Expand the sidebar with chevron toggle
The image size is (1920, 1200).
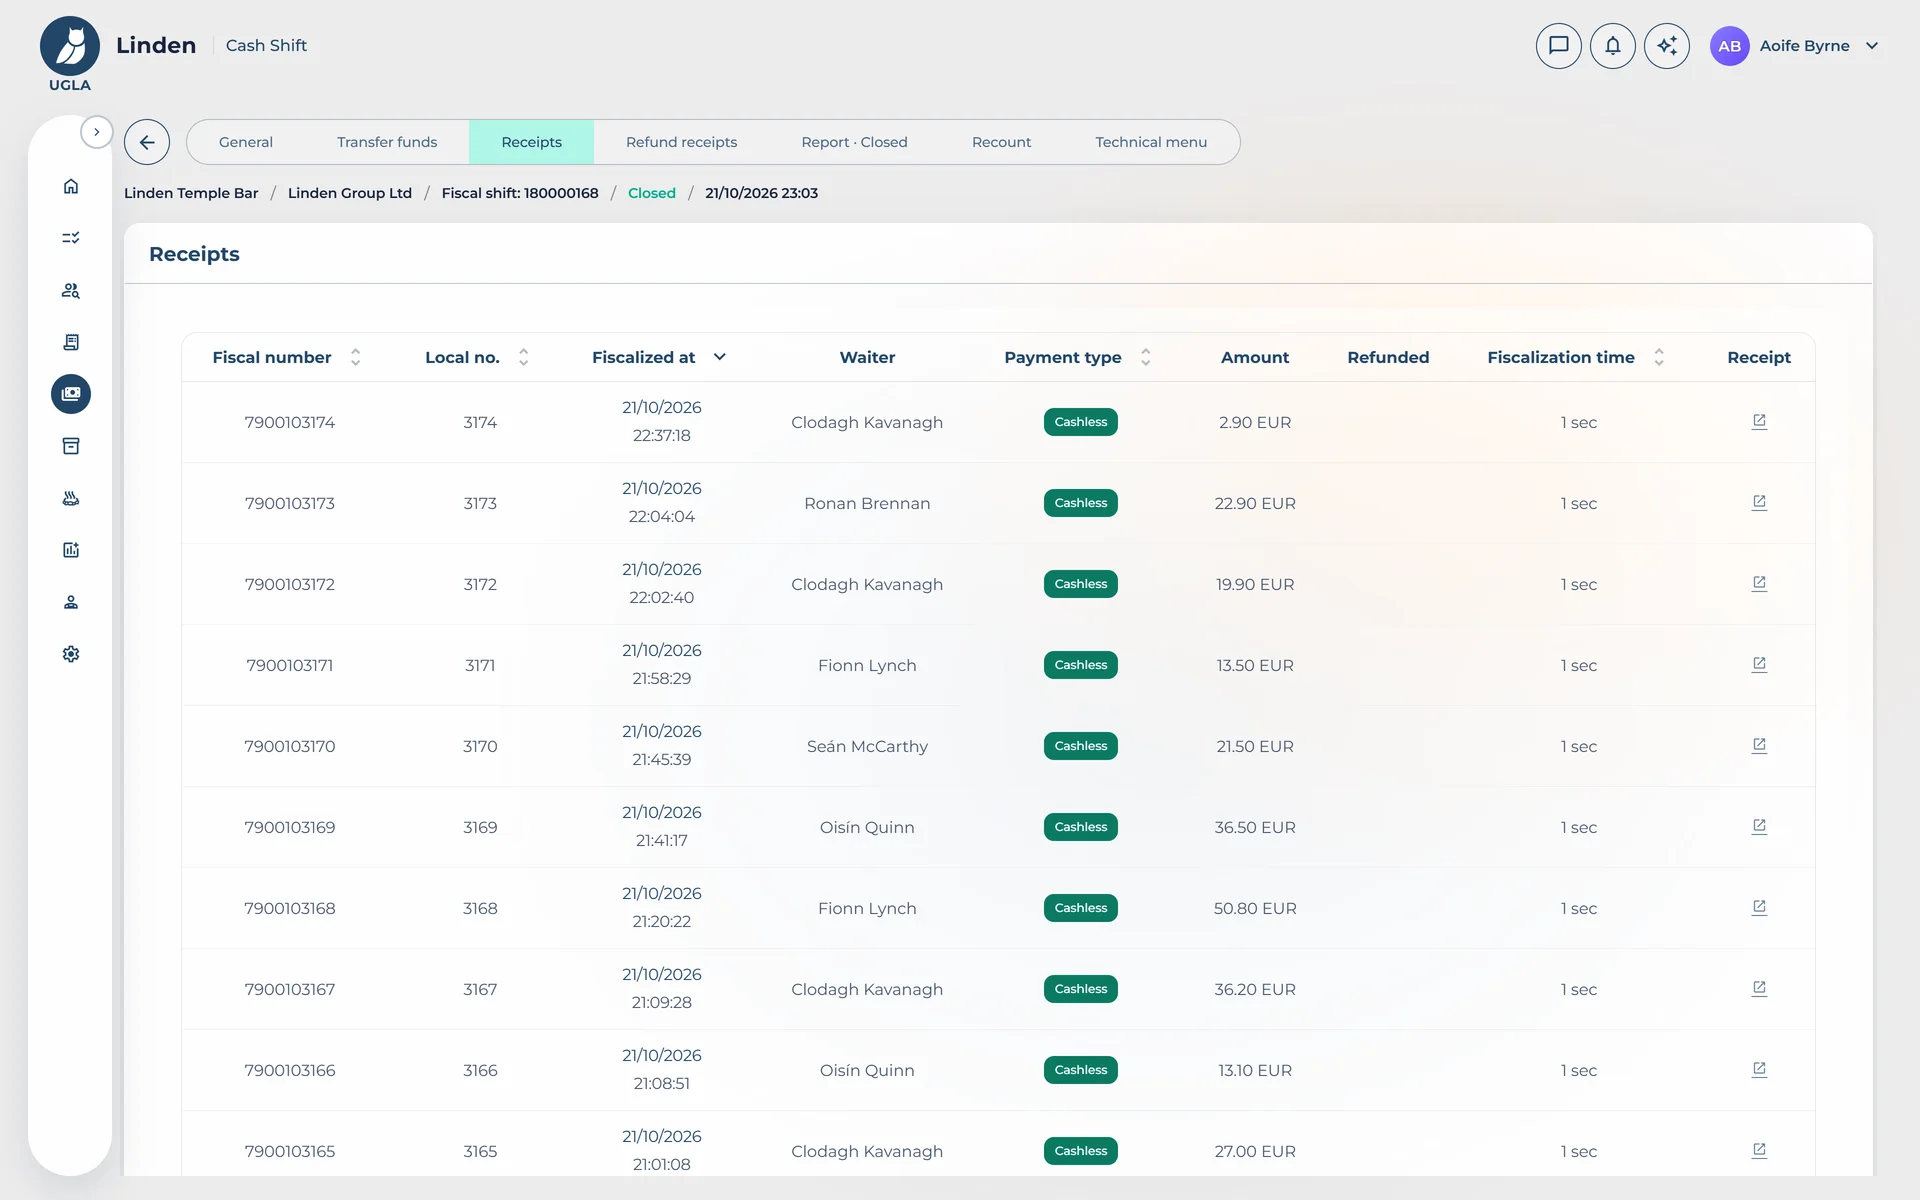pyautogui.click(x=96, y=132)
